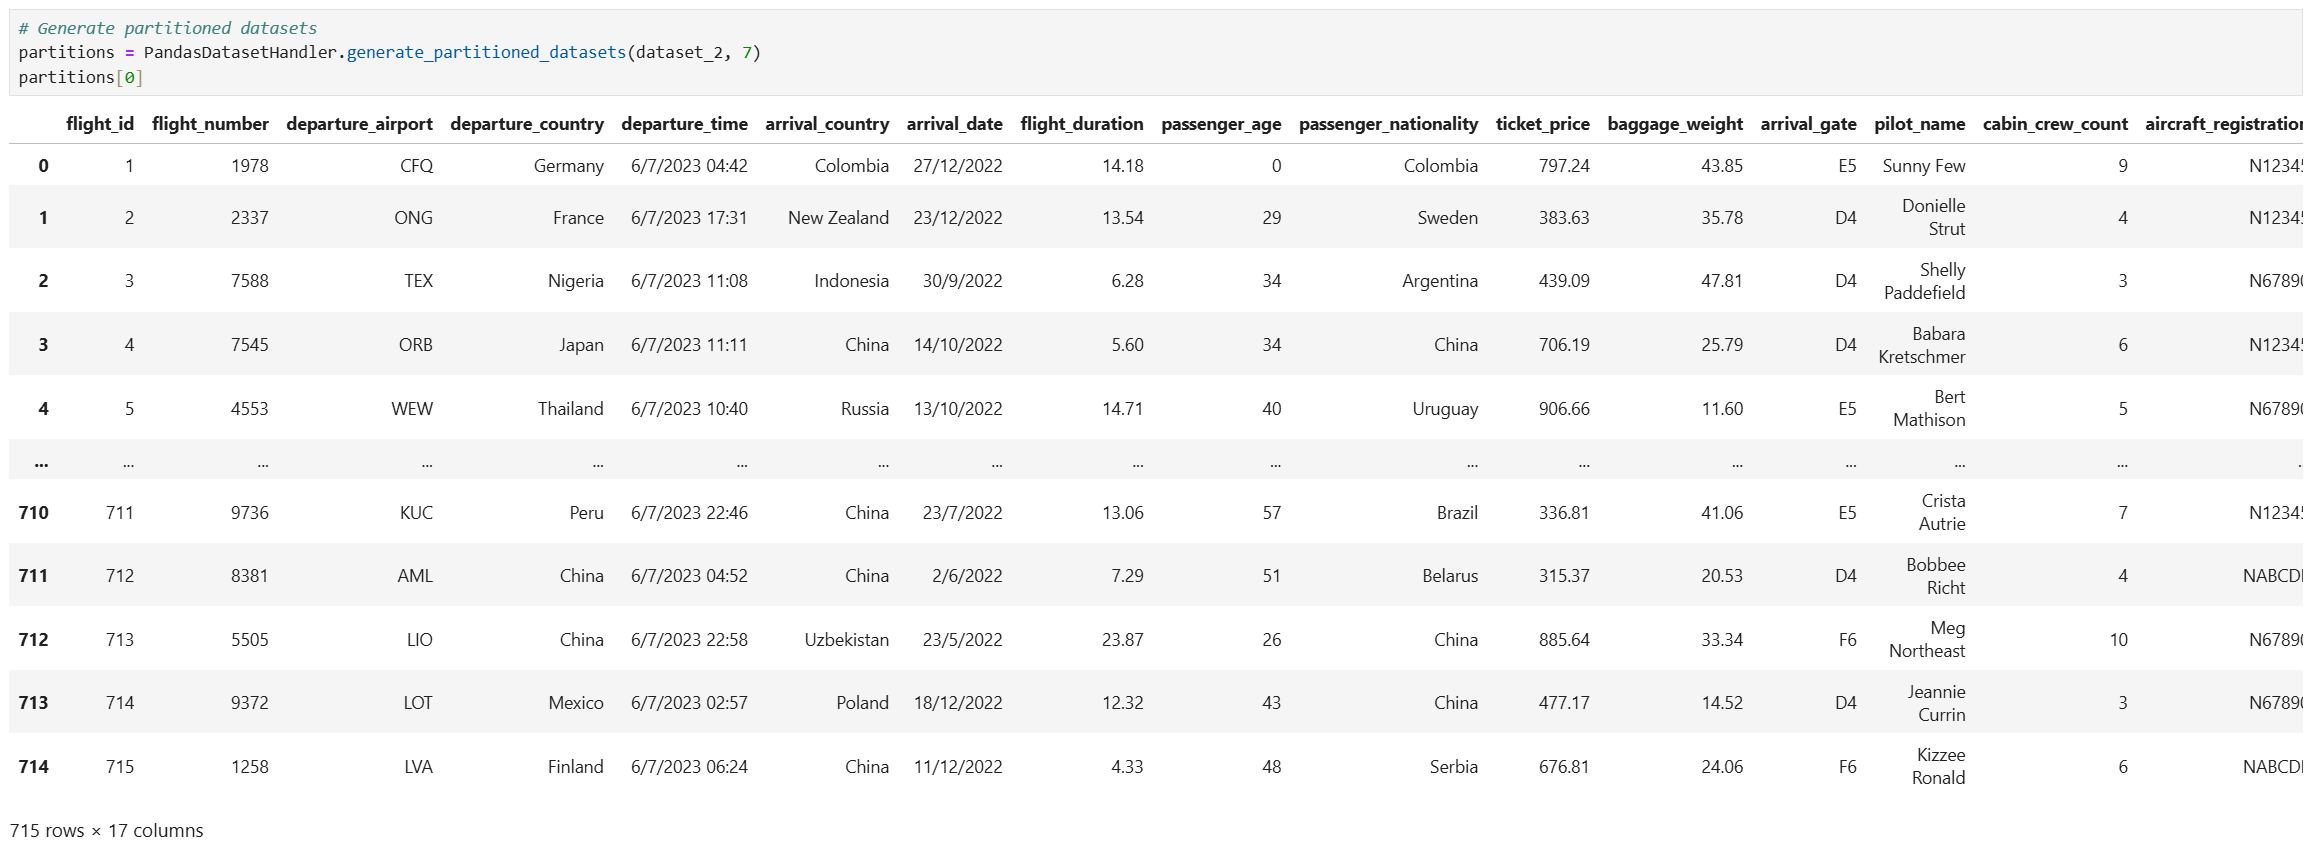Select the flight_id column header

[x=99, y=124]
